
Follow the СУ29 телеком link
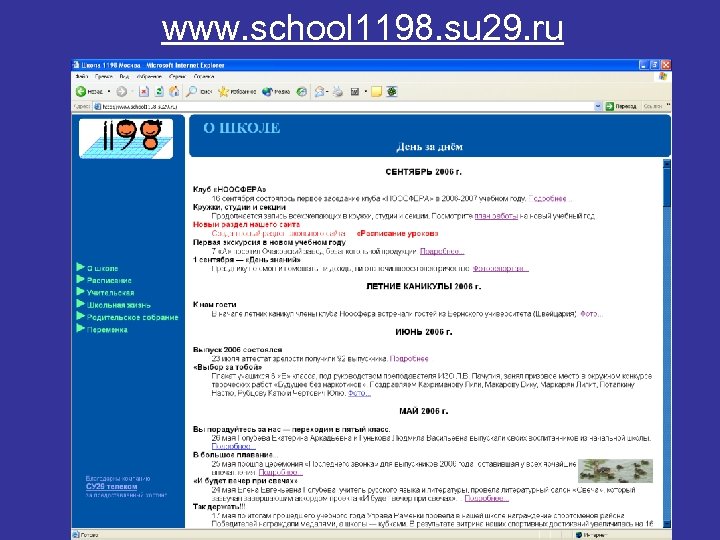(112, 486)
